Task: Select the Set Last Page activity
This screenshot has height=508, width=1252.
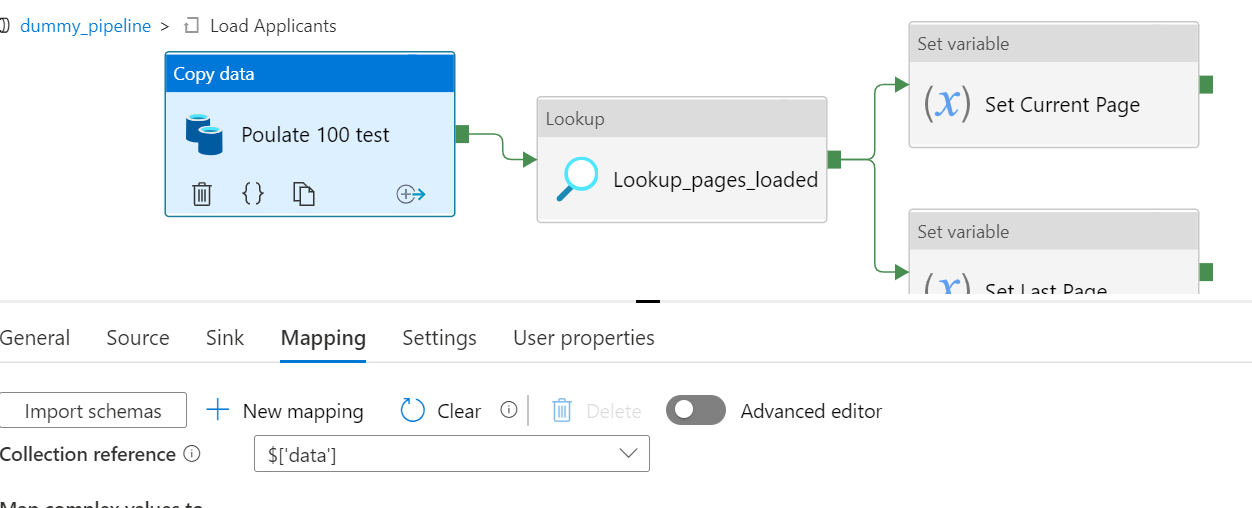Action: (1053, 252)
